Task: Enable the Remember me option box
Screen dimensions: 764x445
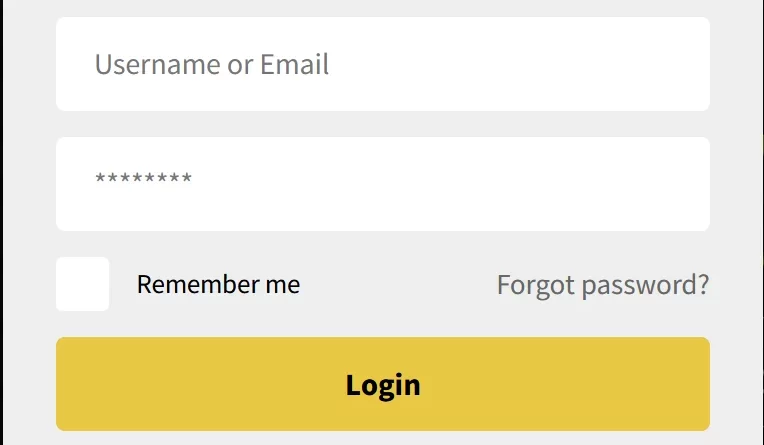Action: (x=82, y=284)
